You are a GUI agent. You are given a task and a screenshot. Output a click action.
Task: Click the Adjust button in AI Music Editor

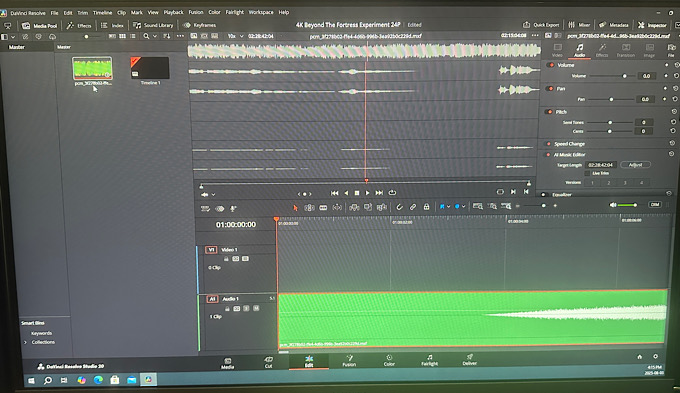(x=635, y=165)
